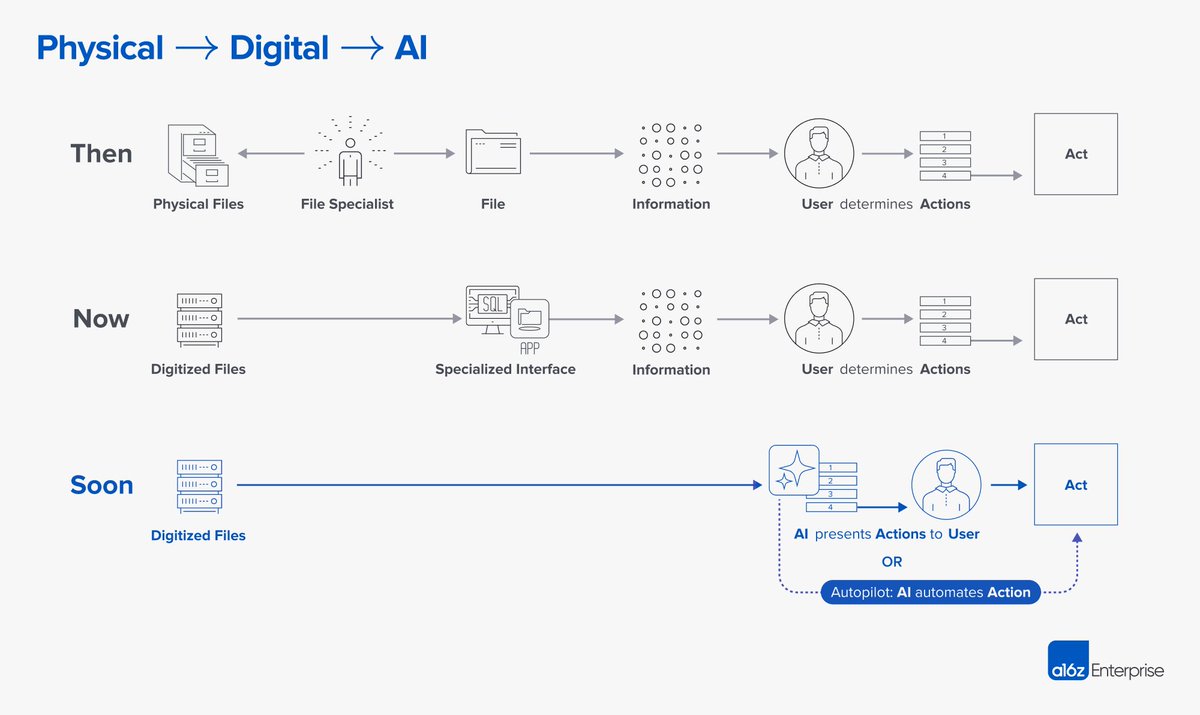Select the User avatar in the Then row

[817, 154]
